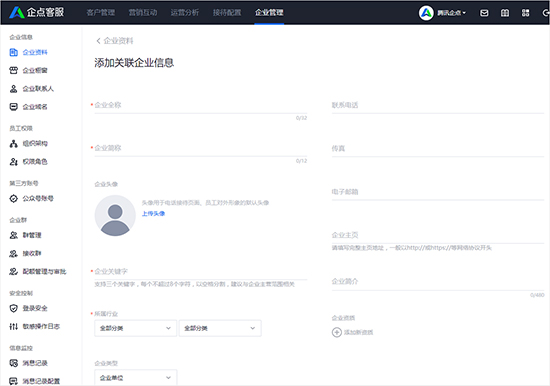Screen dimensions: 550x386
Task: Open the mail envelope icon in header
Action: tap(484, 13)
